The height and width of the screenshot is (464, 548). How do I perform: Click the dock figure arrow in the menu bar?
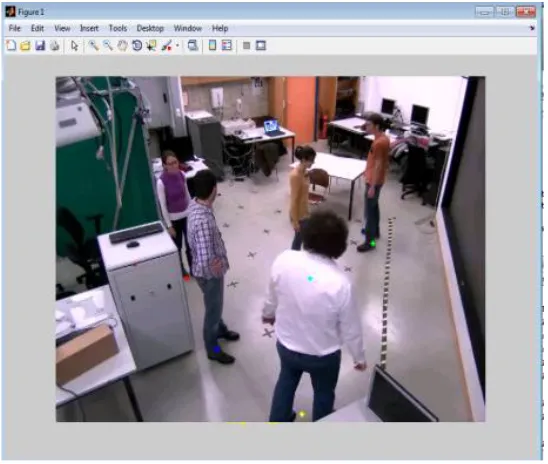(532, 28)
